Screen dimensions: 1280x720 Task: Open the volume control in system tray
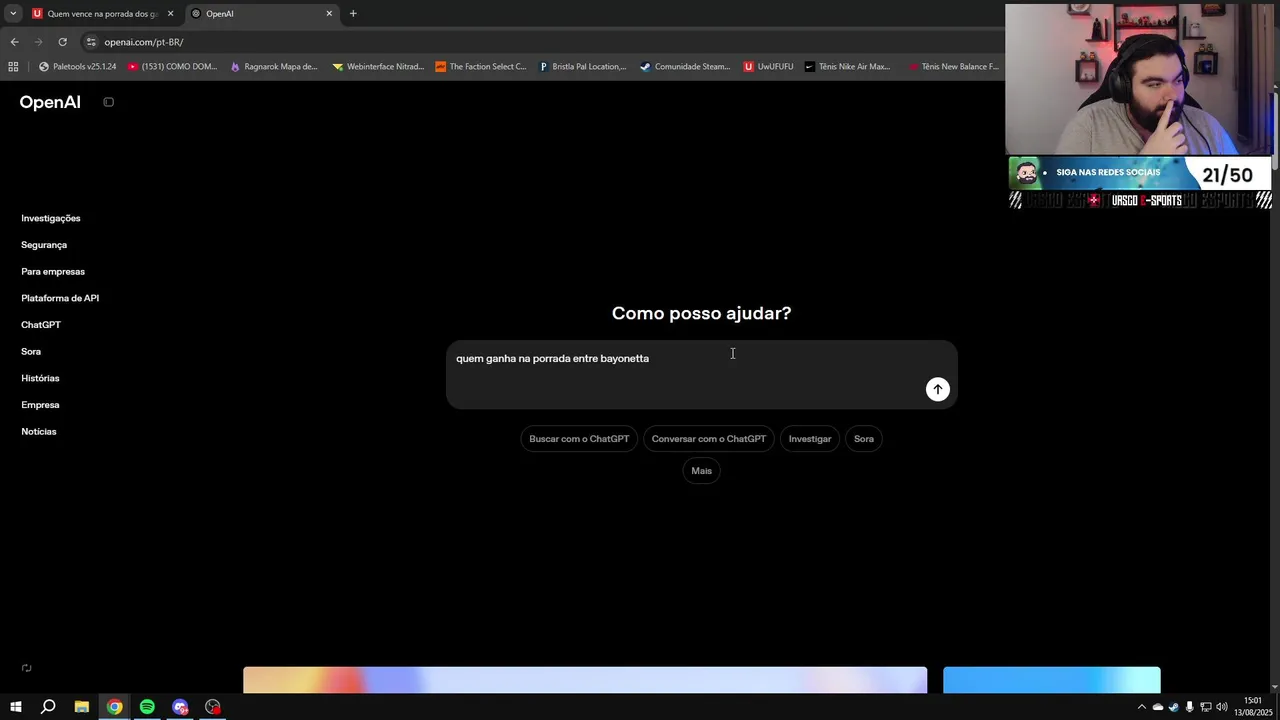pyautogui.click(x=1222, y=707)
